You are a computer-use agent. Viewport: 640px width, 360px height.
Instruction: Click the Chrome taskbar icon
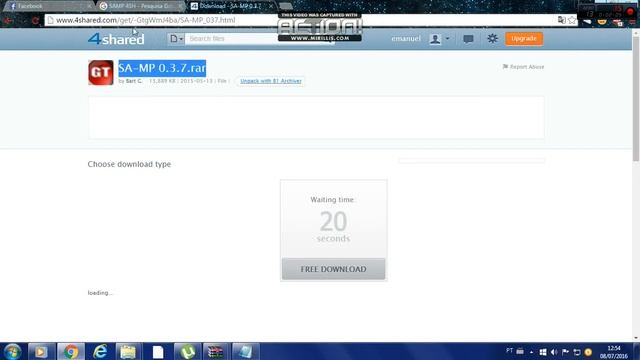pos(71,351)
